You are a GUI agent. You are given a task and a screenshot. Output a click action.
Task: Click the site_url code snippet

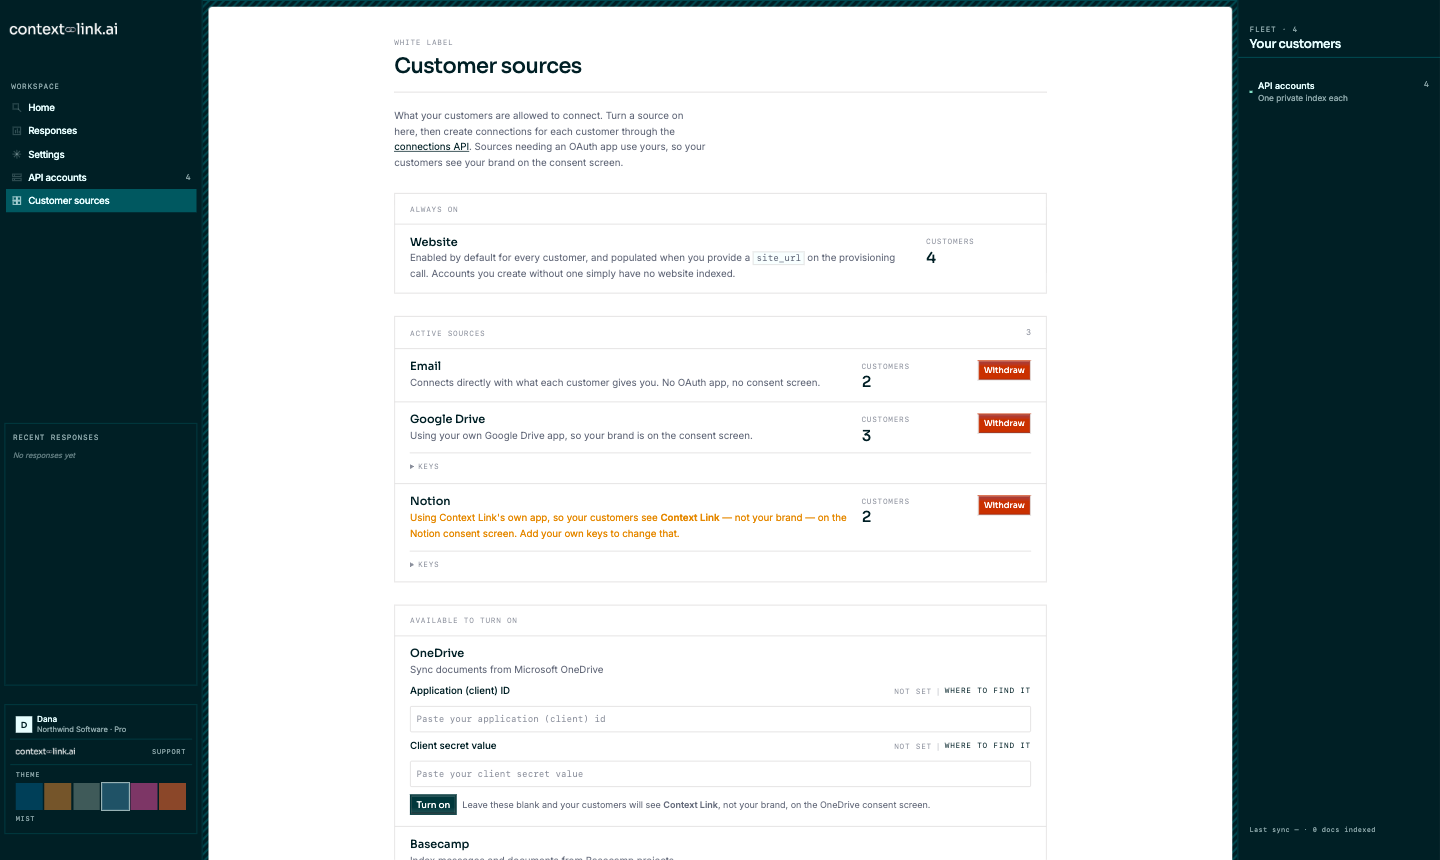coord(778,258)
